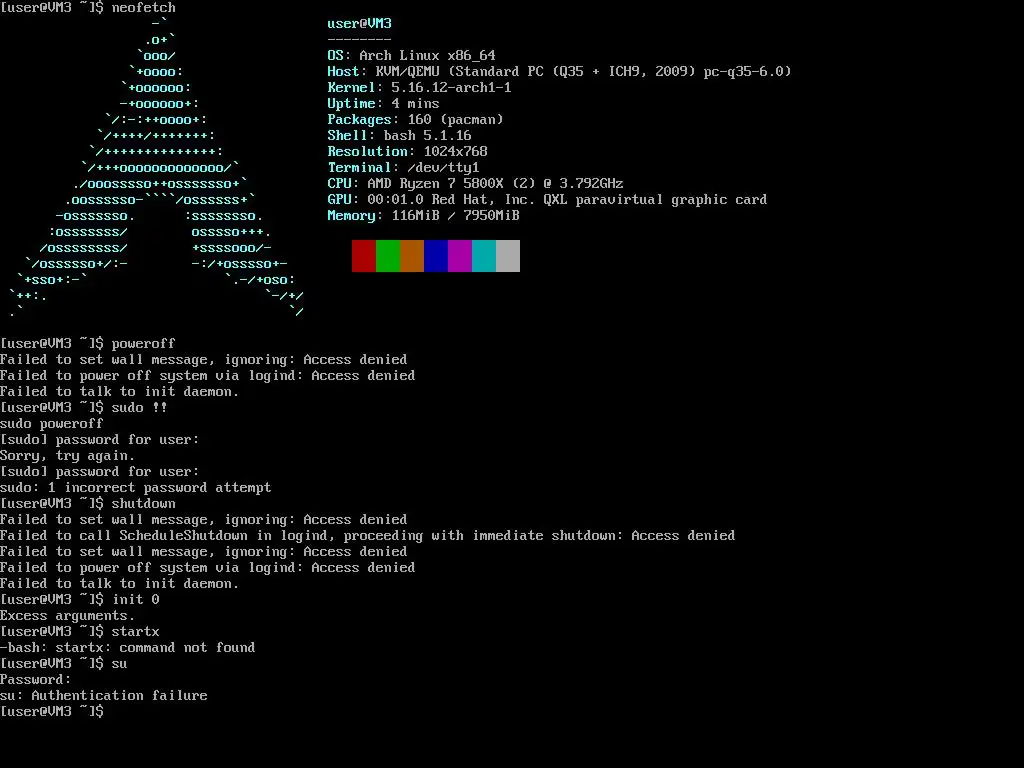The width and height of the screenshot is (1024, 768).
Task: Click the red color block
Action: (x=364, y=255)
